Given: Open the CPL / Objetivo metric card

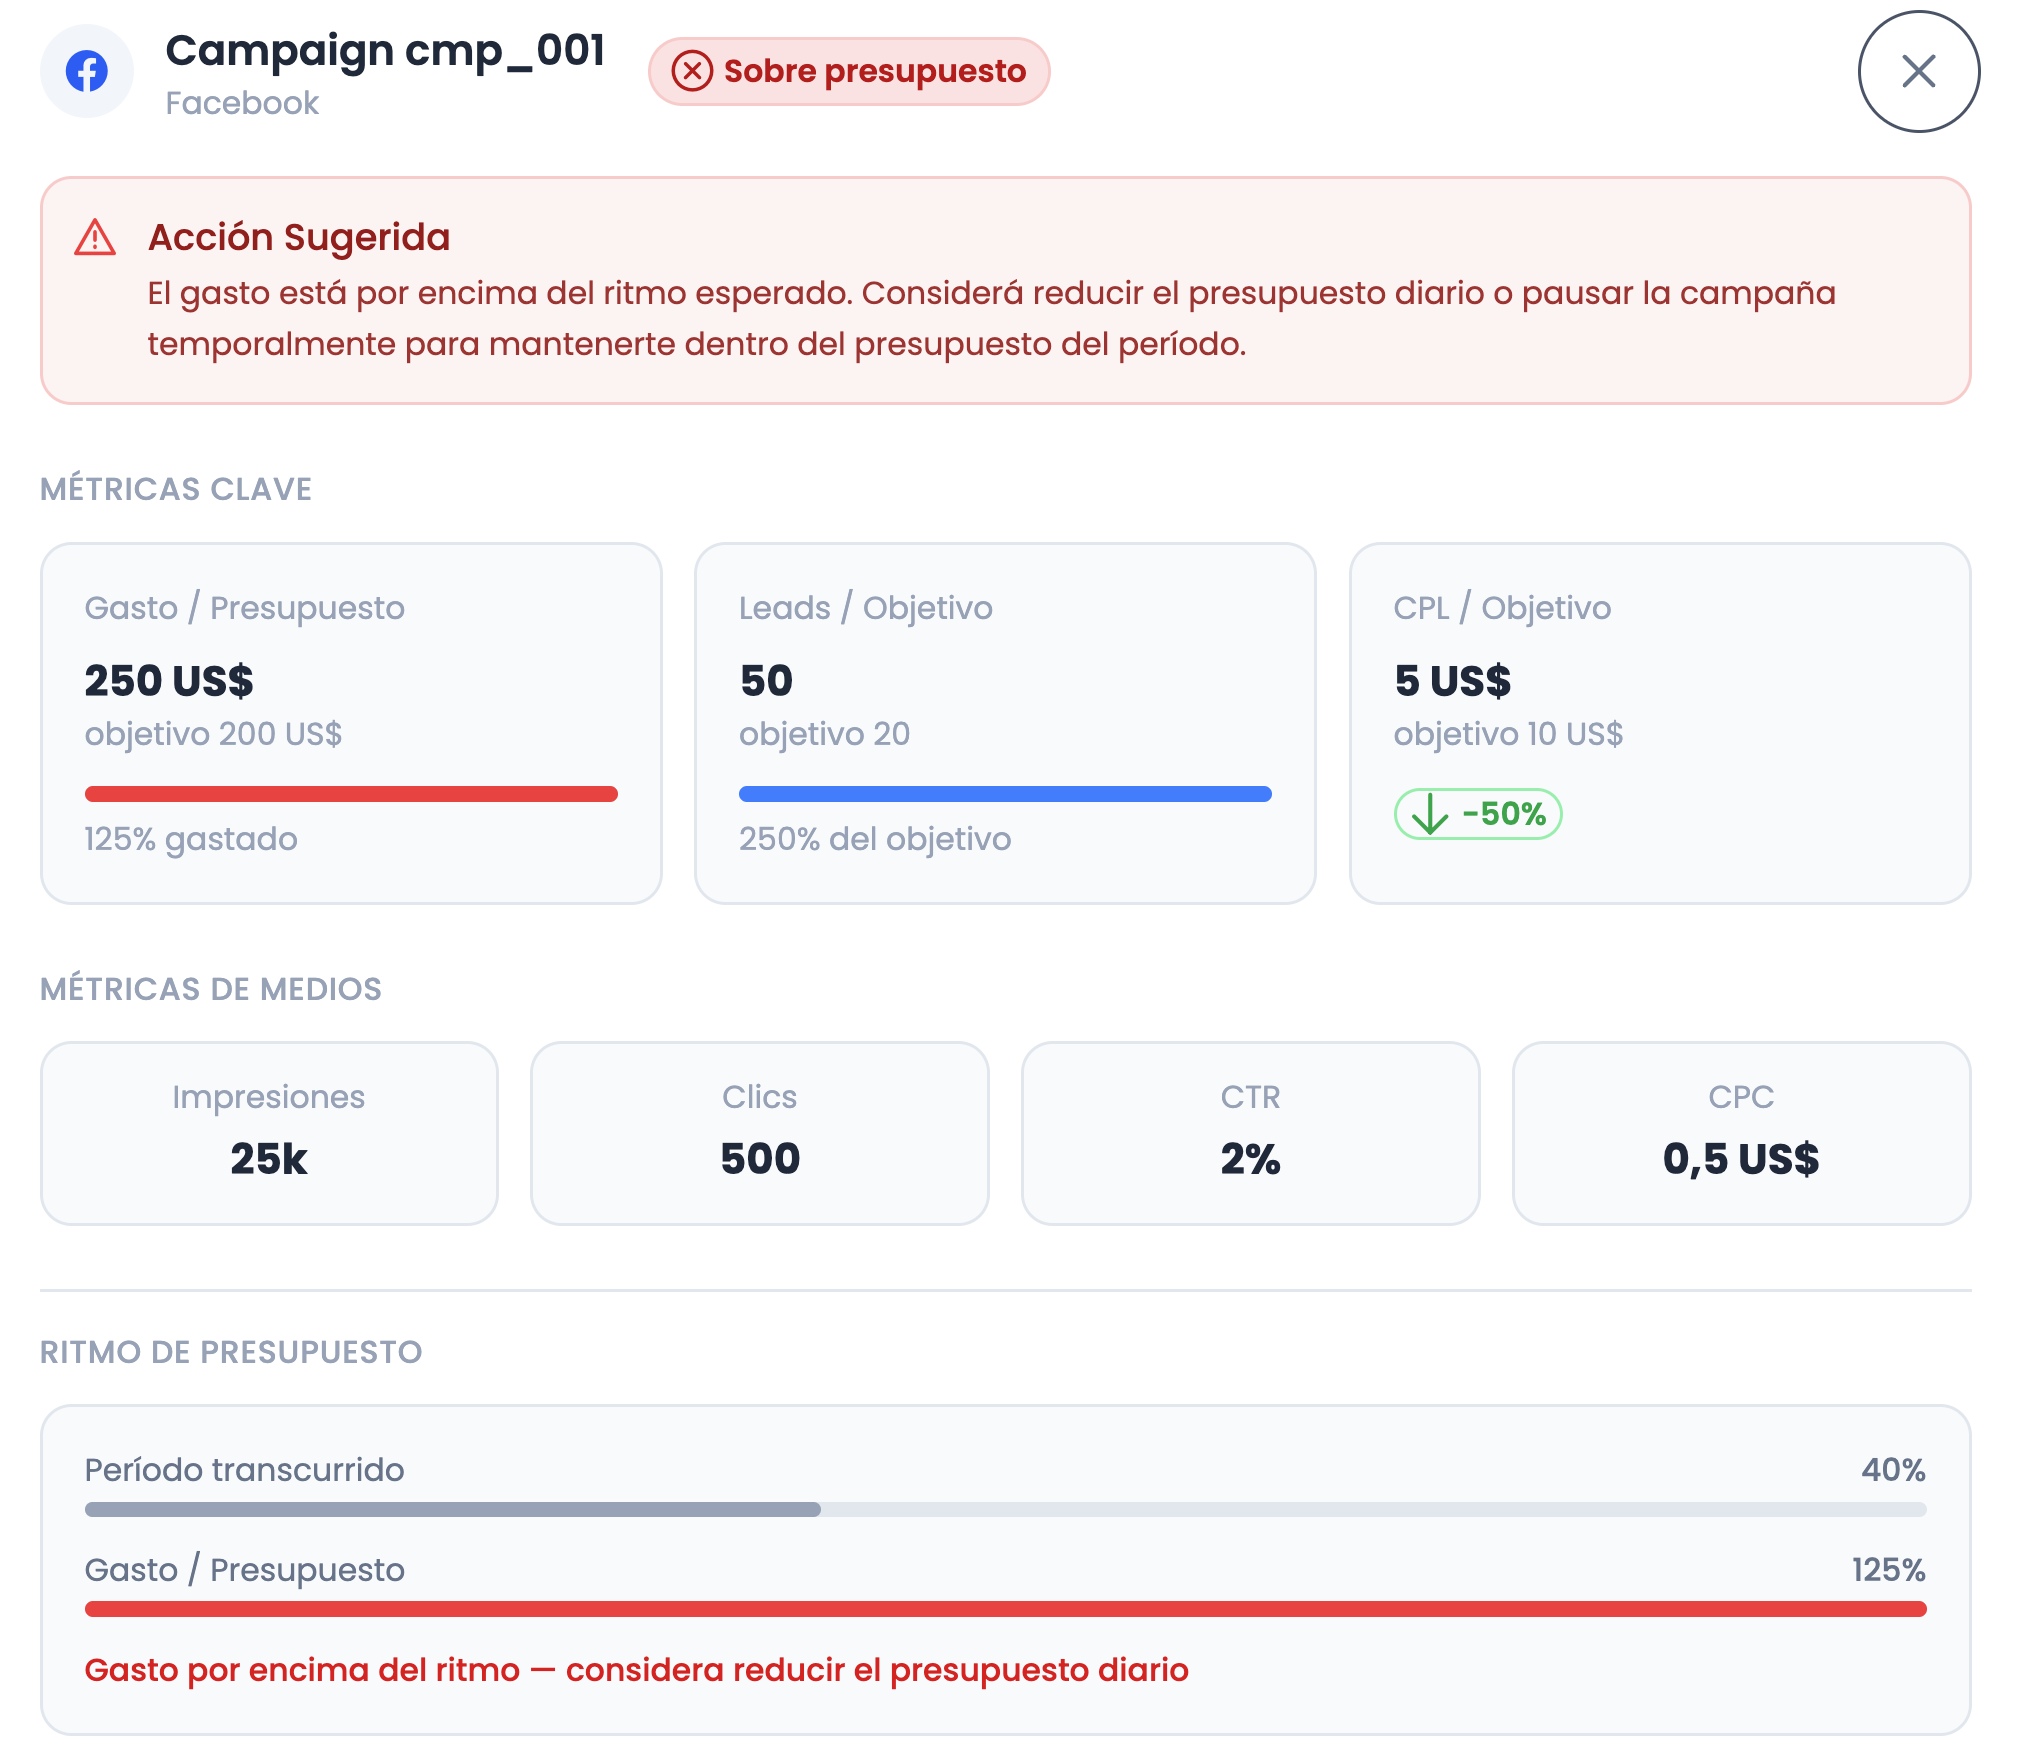Looking at the screenshot, I should (1660, 723).
